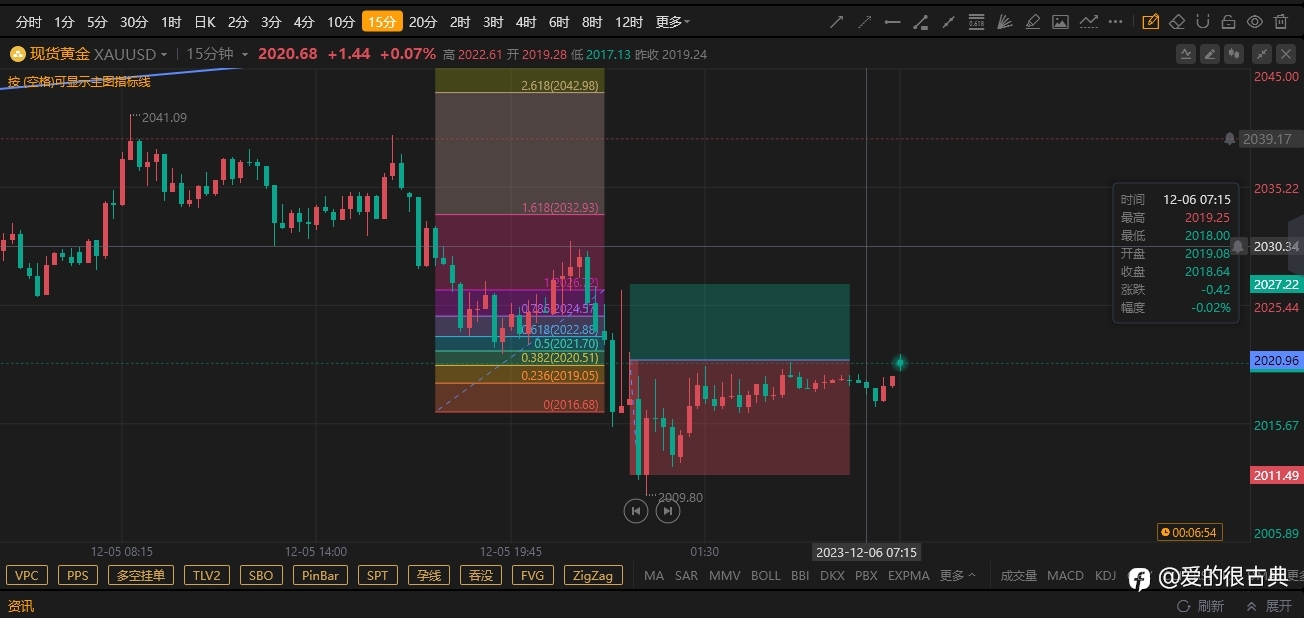Select the active 15分 timeframe
This screenshot has width=1304, height=618.
click(x=382, y=22)
